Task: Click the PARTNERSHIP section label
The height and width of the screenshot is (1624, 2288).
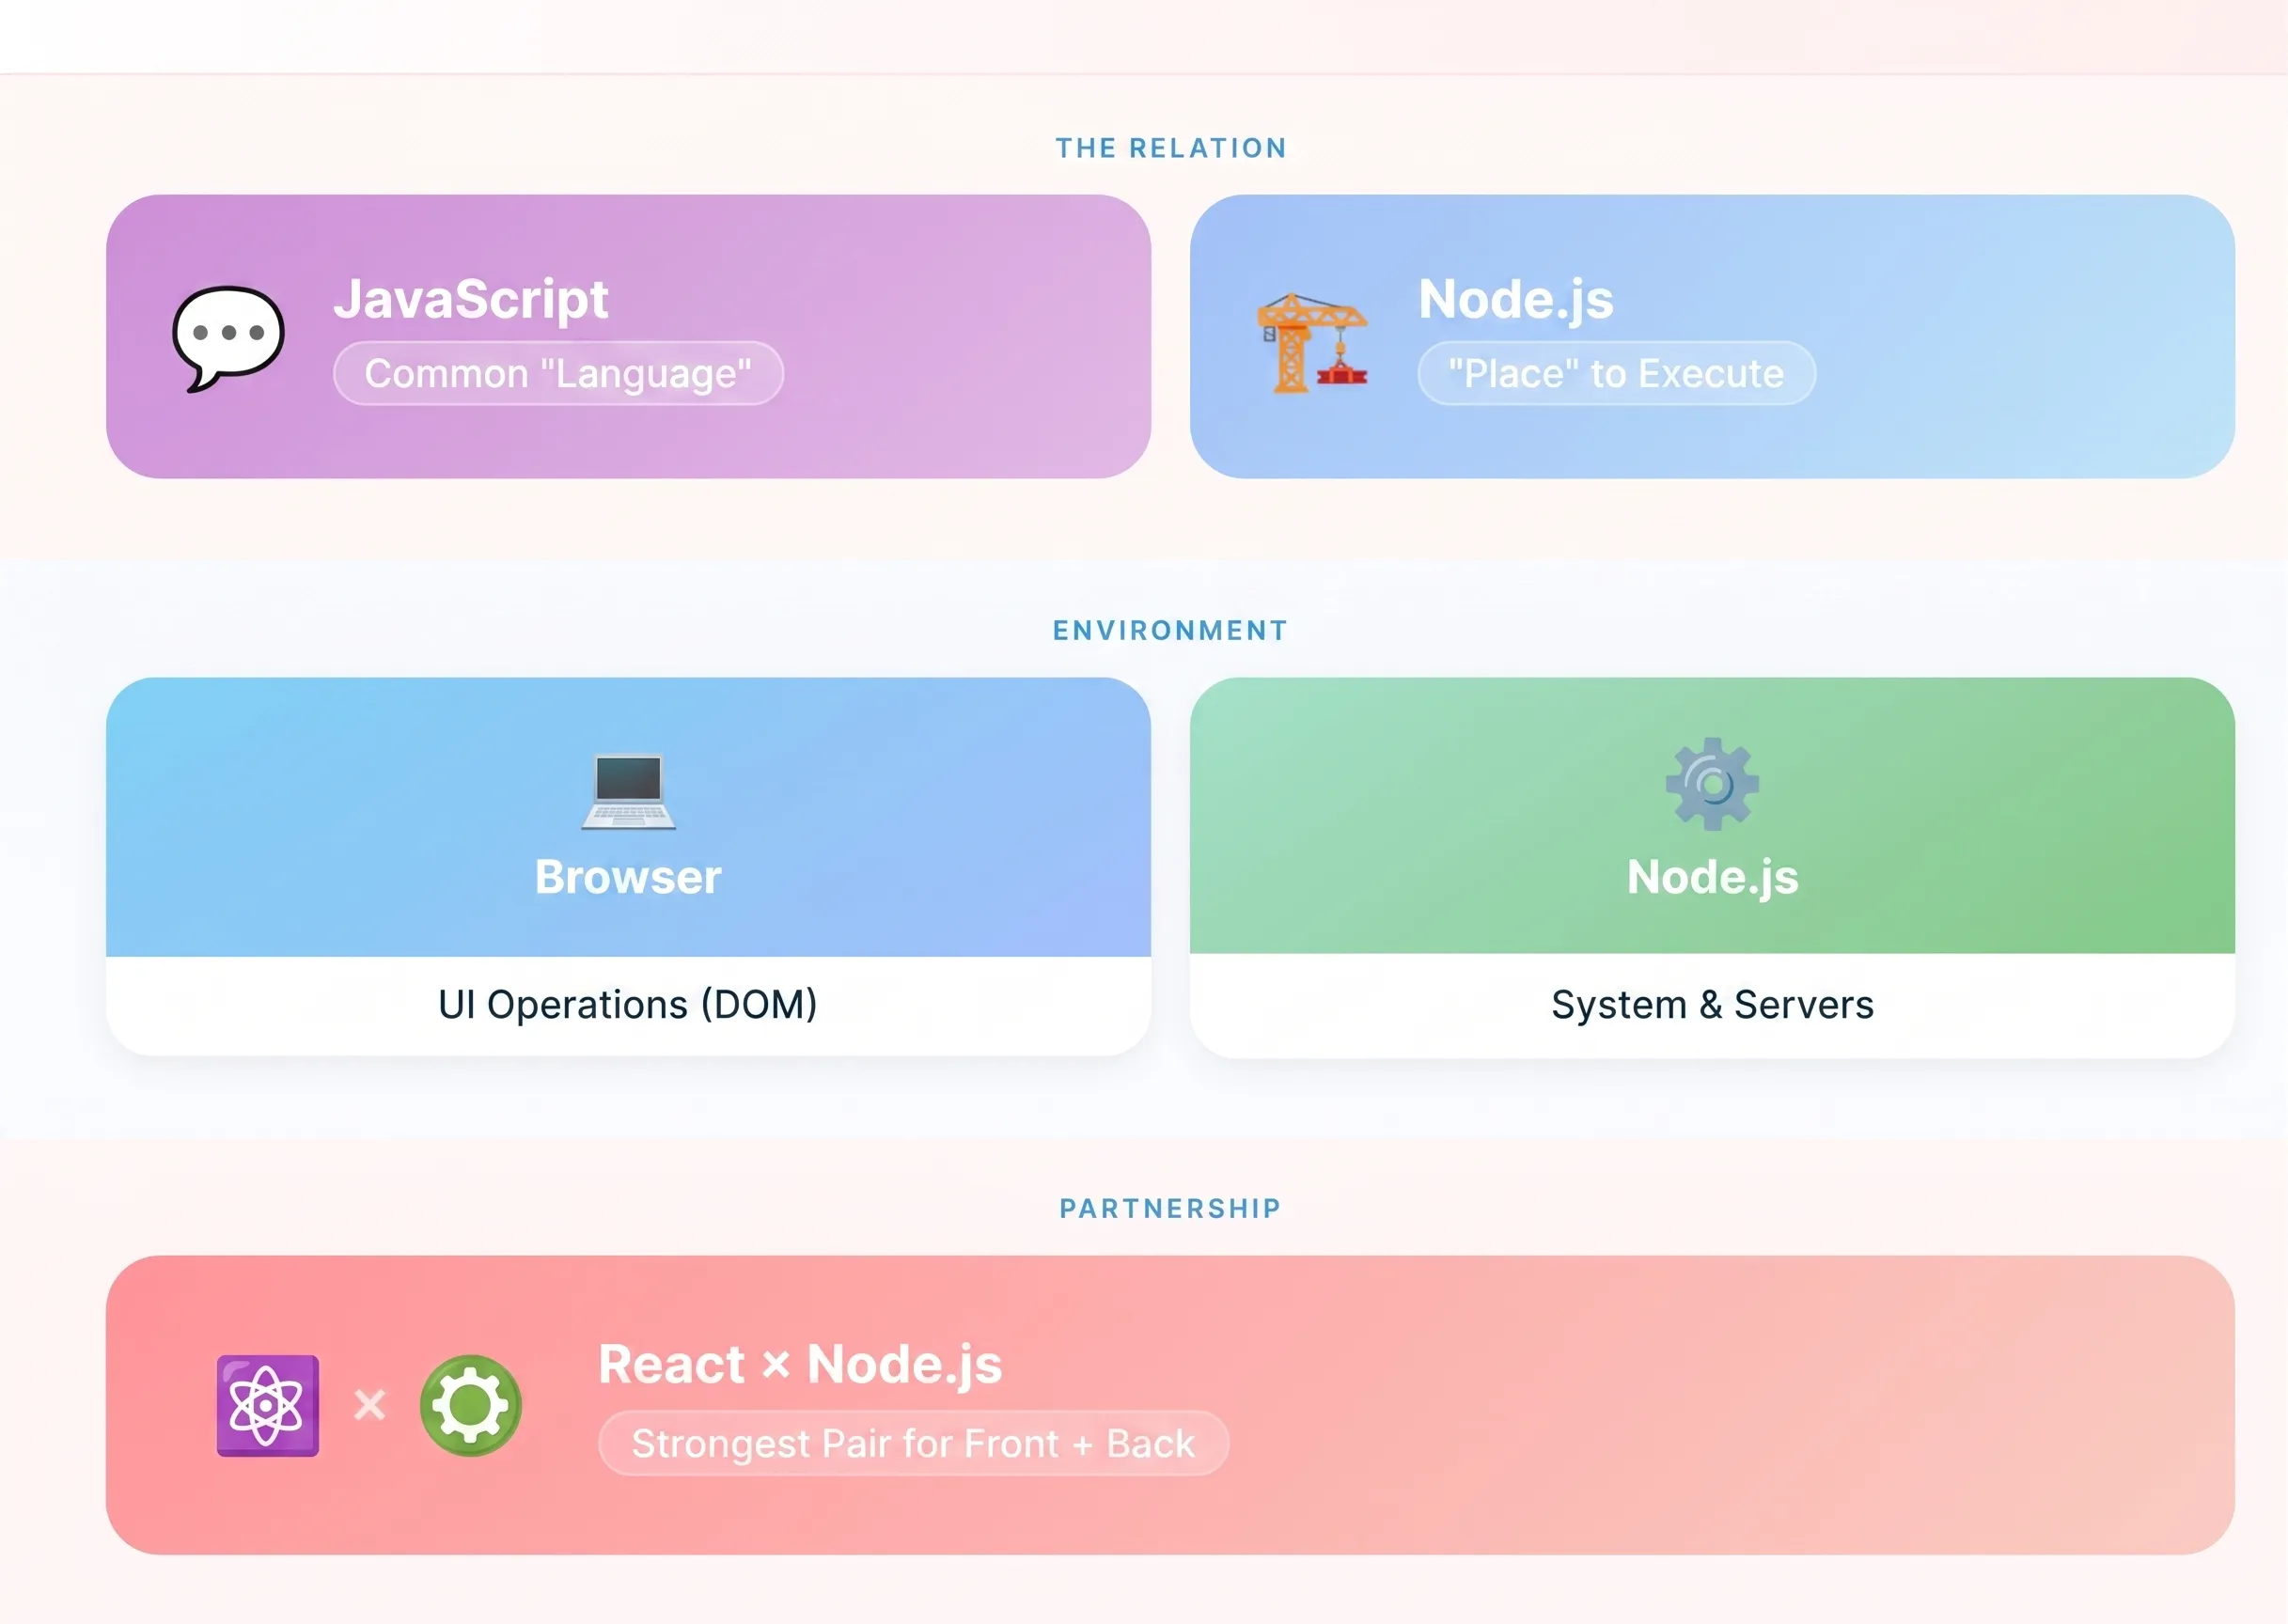Action: tap(1171, 1208)
